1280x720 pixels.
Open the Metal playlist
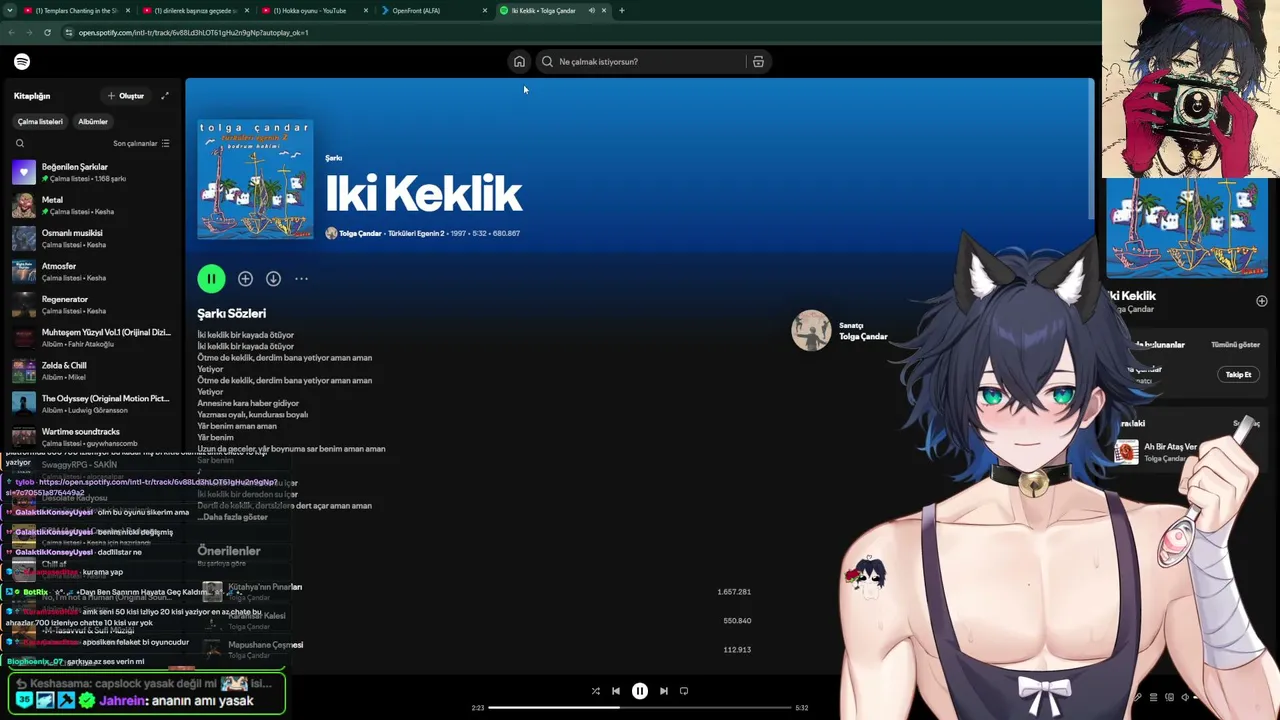[92, 205]
